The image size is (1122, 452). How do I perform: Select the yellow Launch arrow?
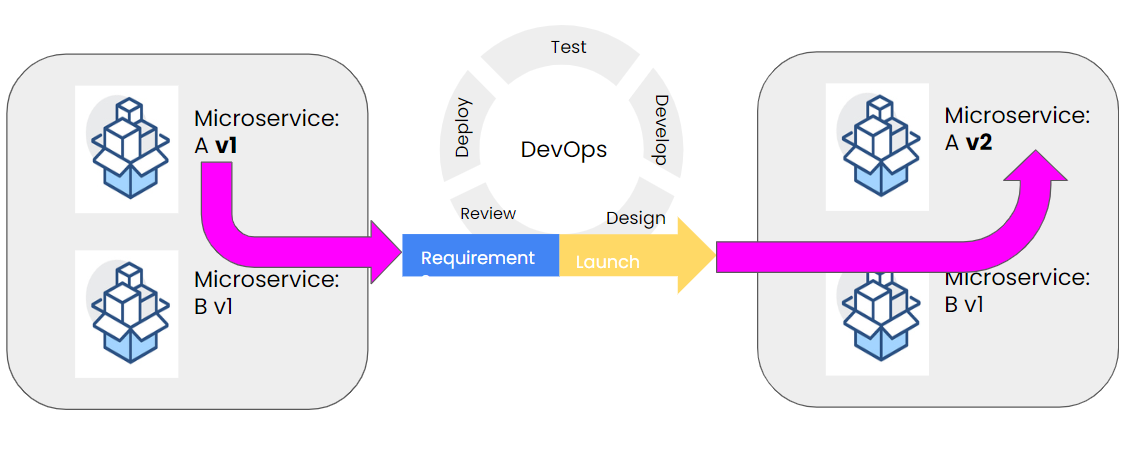click(x=640, y=257)
